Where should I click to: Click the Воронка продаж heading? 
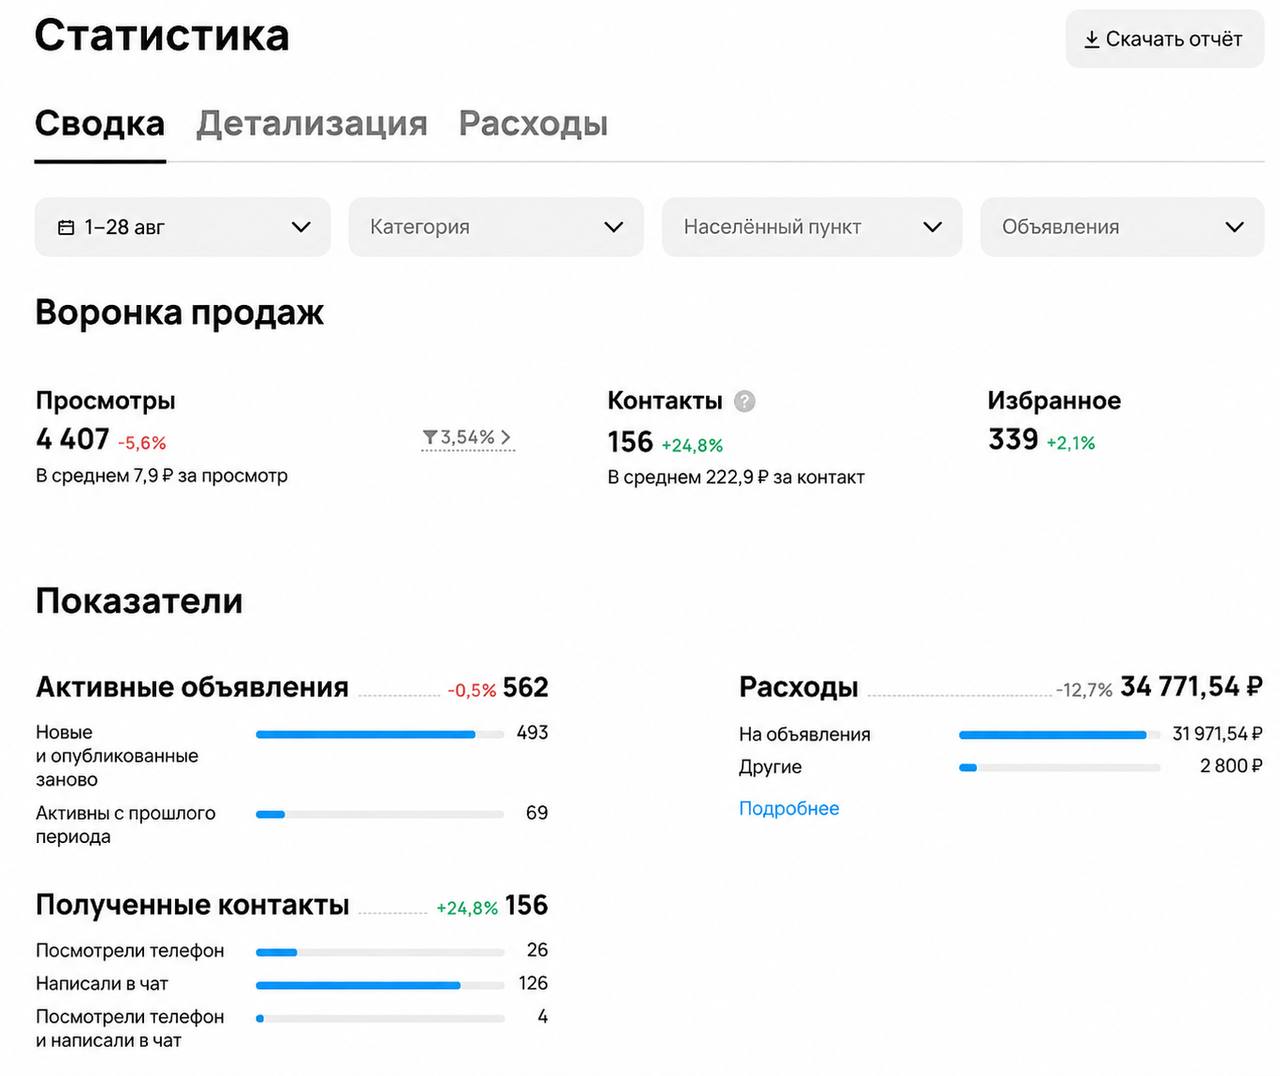pos(180,313)
